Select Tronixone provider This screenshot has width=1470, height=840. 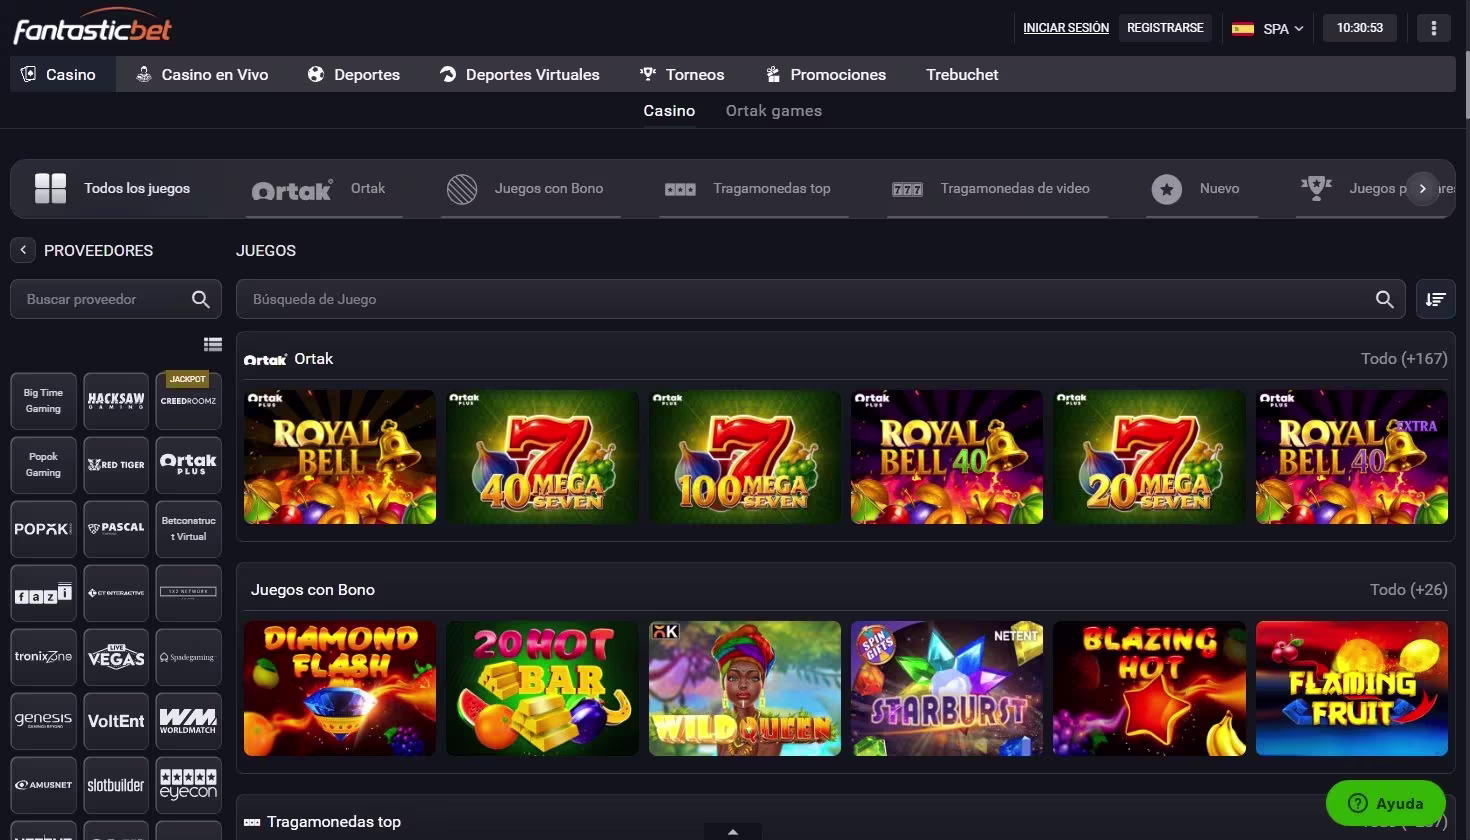click(43, 657)
